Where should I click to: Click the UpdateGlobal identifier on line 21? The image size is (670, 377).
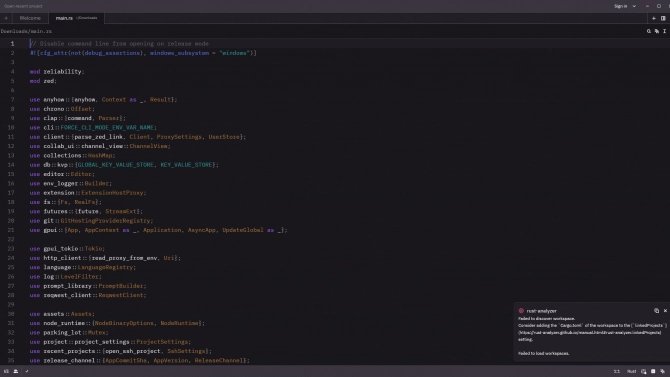coord(243,230)
